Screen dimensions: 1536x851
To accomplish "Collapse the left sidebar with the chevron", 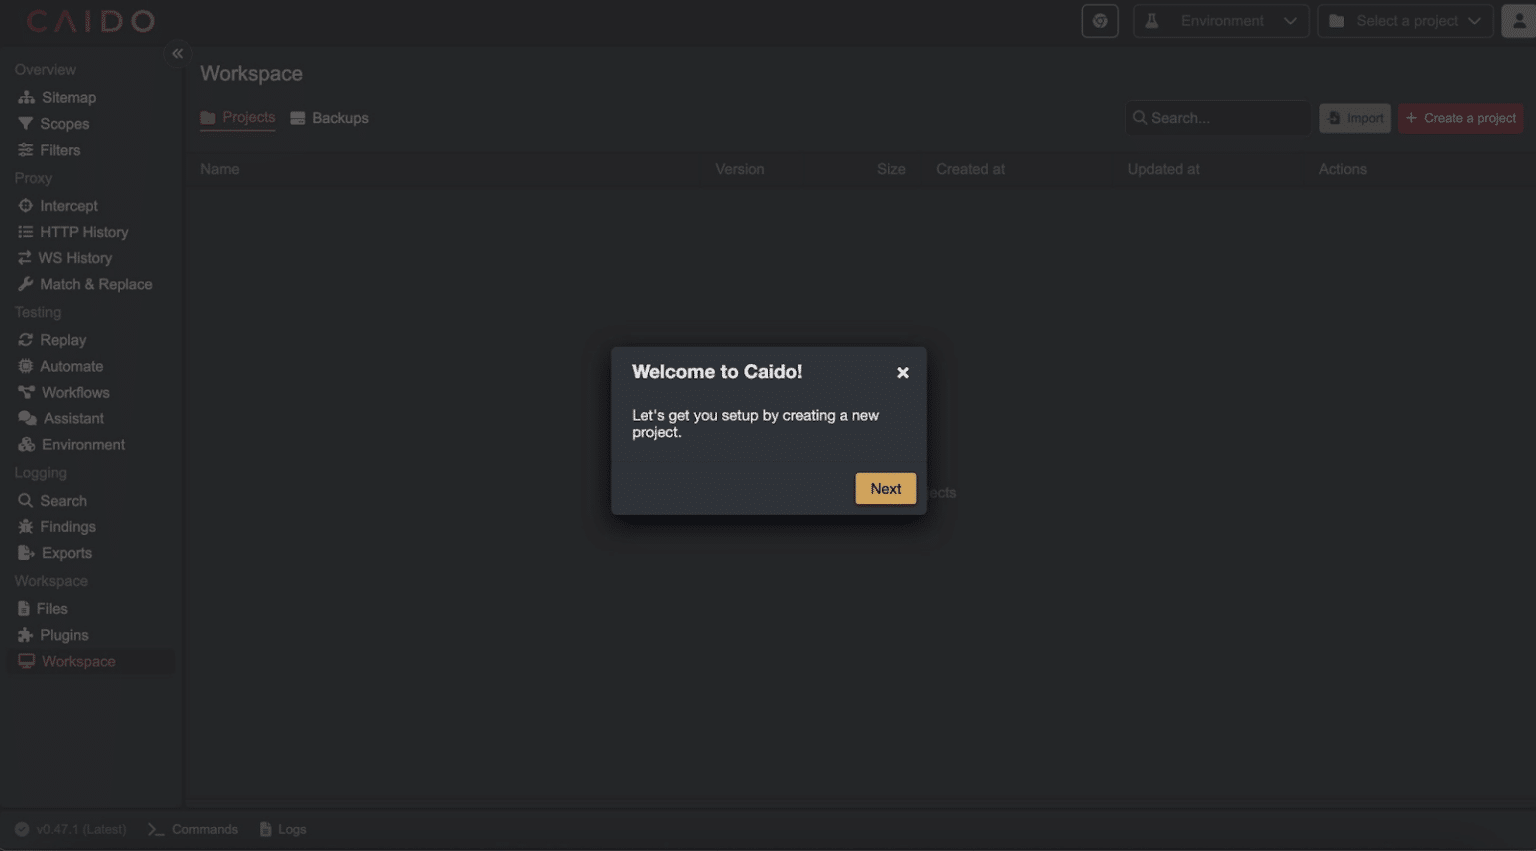I will click(177, 53).
